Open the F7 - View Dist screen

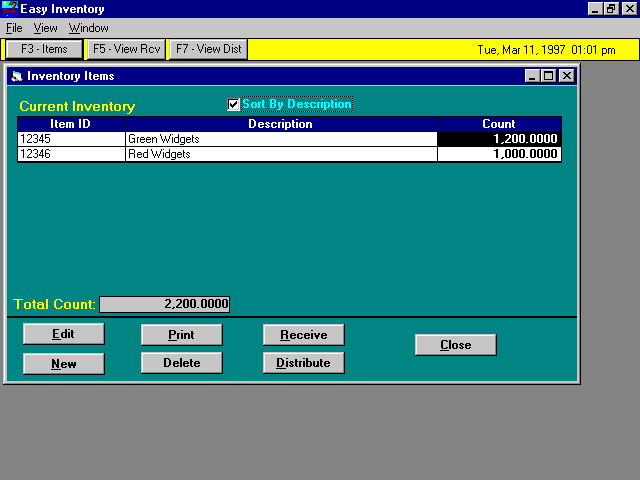coord(208,49)
